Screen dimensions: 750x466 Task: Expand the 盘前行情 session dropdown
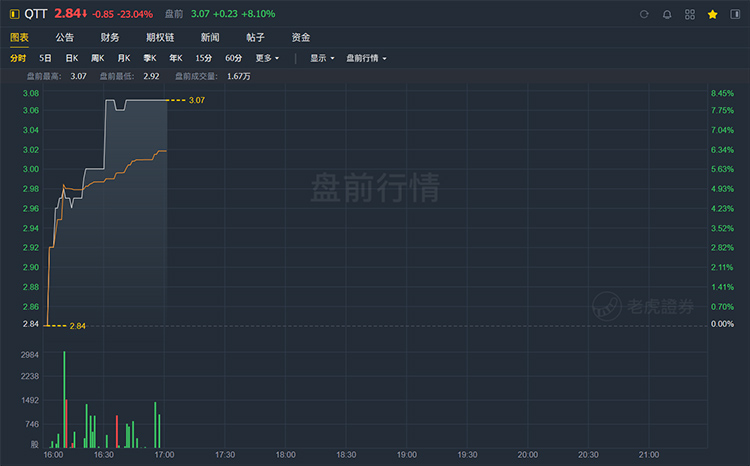366,58
